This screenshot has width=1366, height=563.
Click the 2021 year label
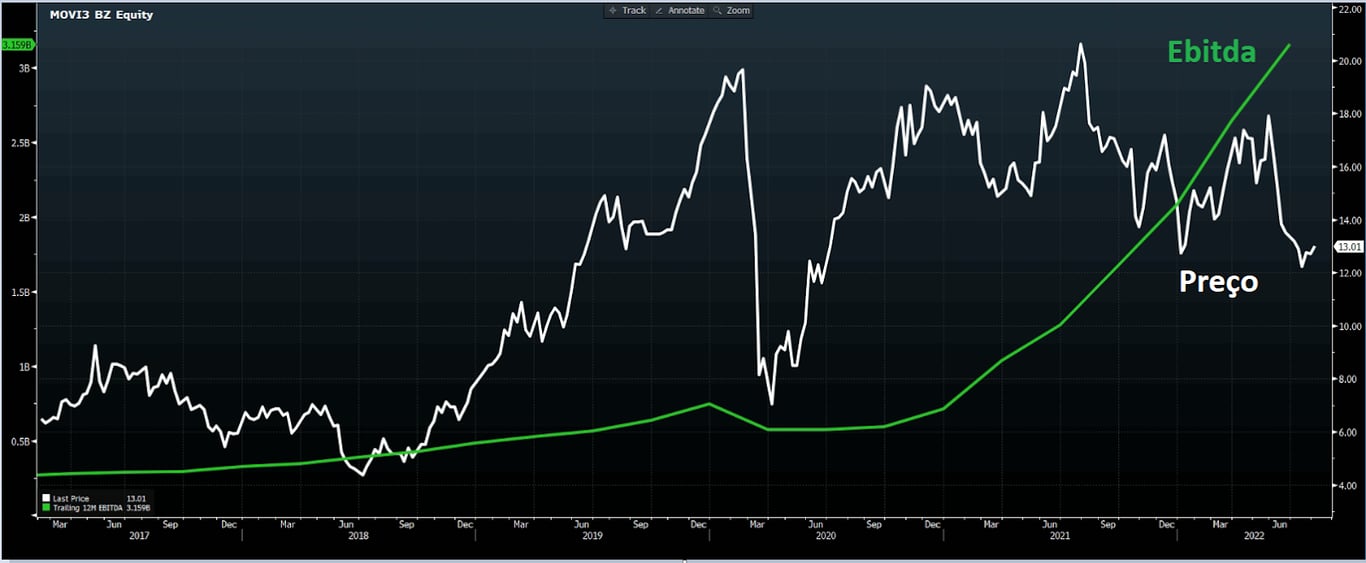tap(1062, 537)
